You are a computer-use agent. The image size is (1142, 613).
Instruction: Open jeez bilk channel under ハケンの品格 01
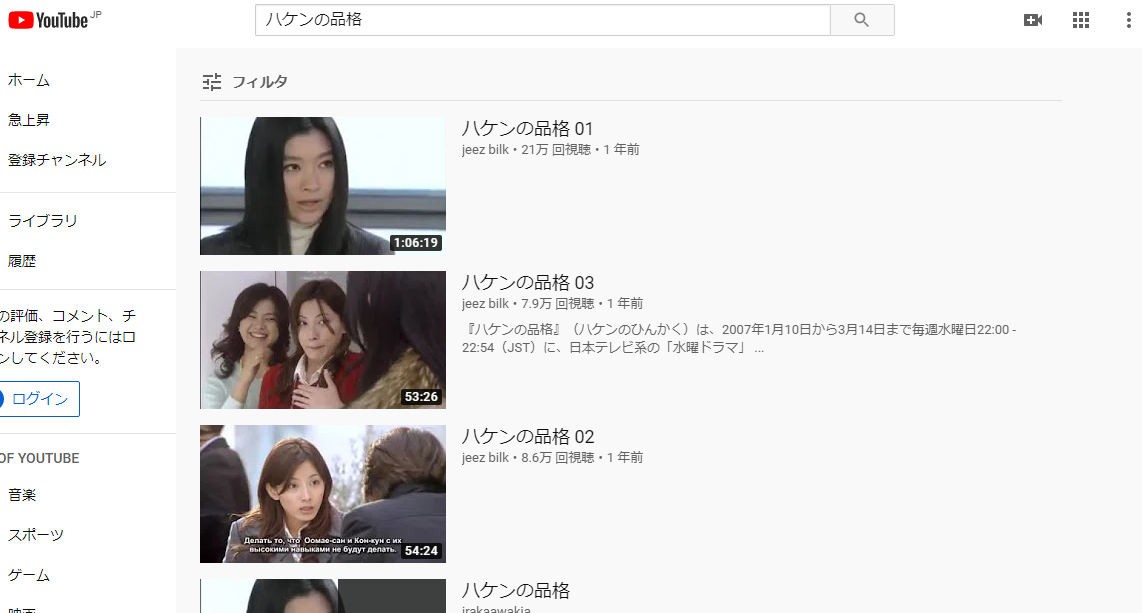485,149
